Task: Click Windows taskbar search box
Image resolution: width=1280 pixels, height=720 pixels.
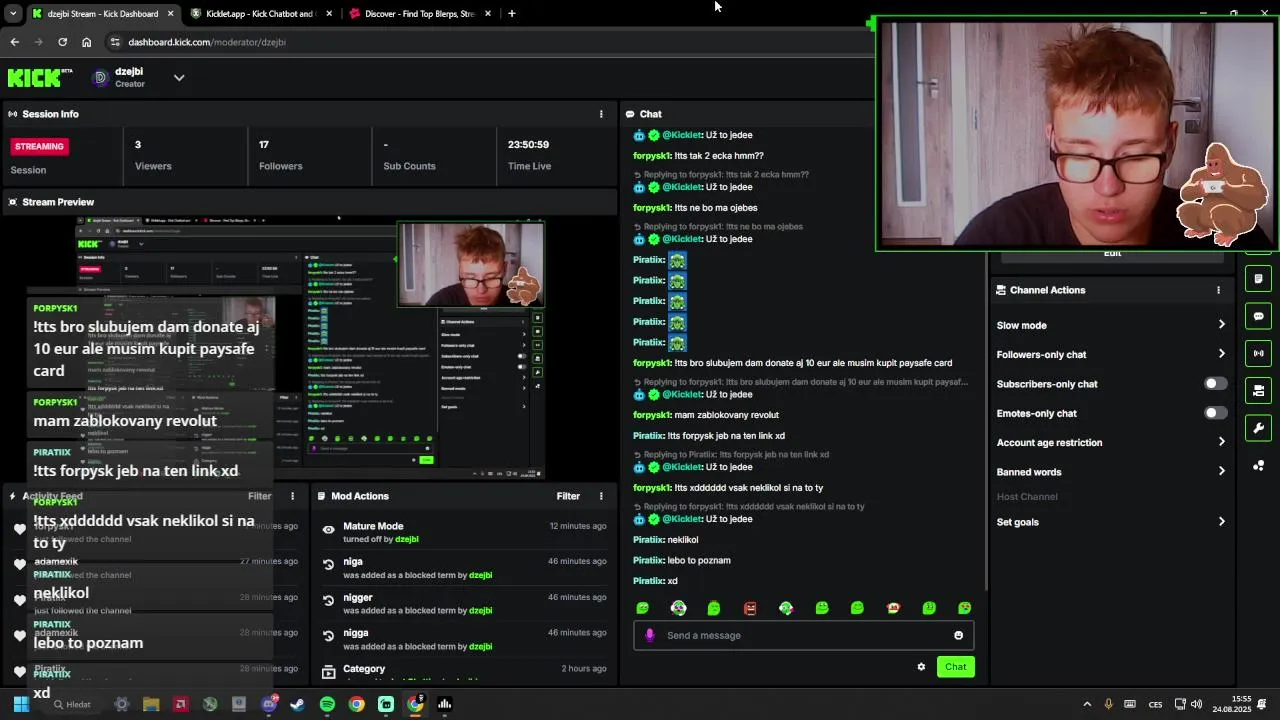Action: pyautogui.click(x=72, y=704)
